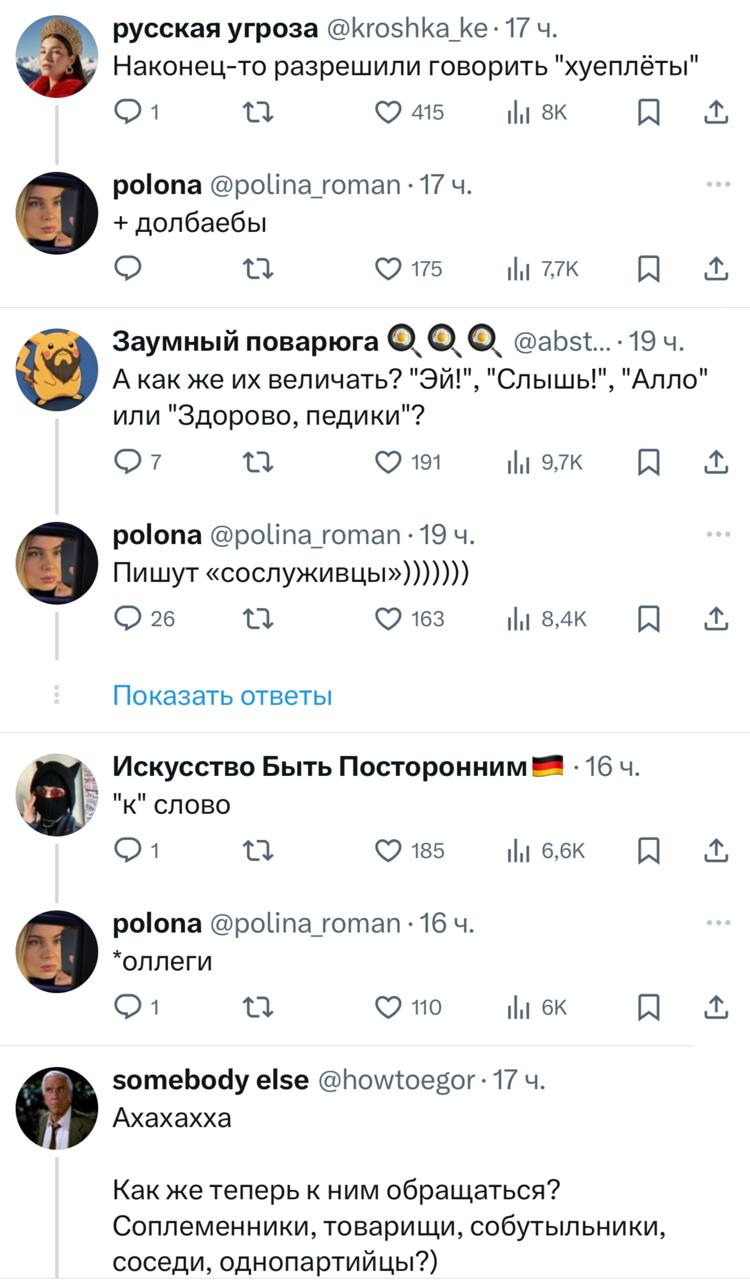The height and width of the screenshot is (1280, 750).
Task: Open the @howtoegor profile handle
Action: (396, 1080)
